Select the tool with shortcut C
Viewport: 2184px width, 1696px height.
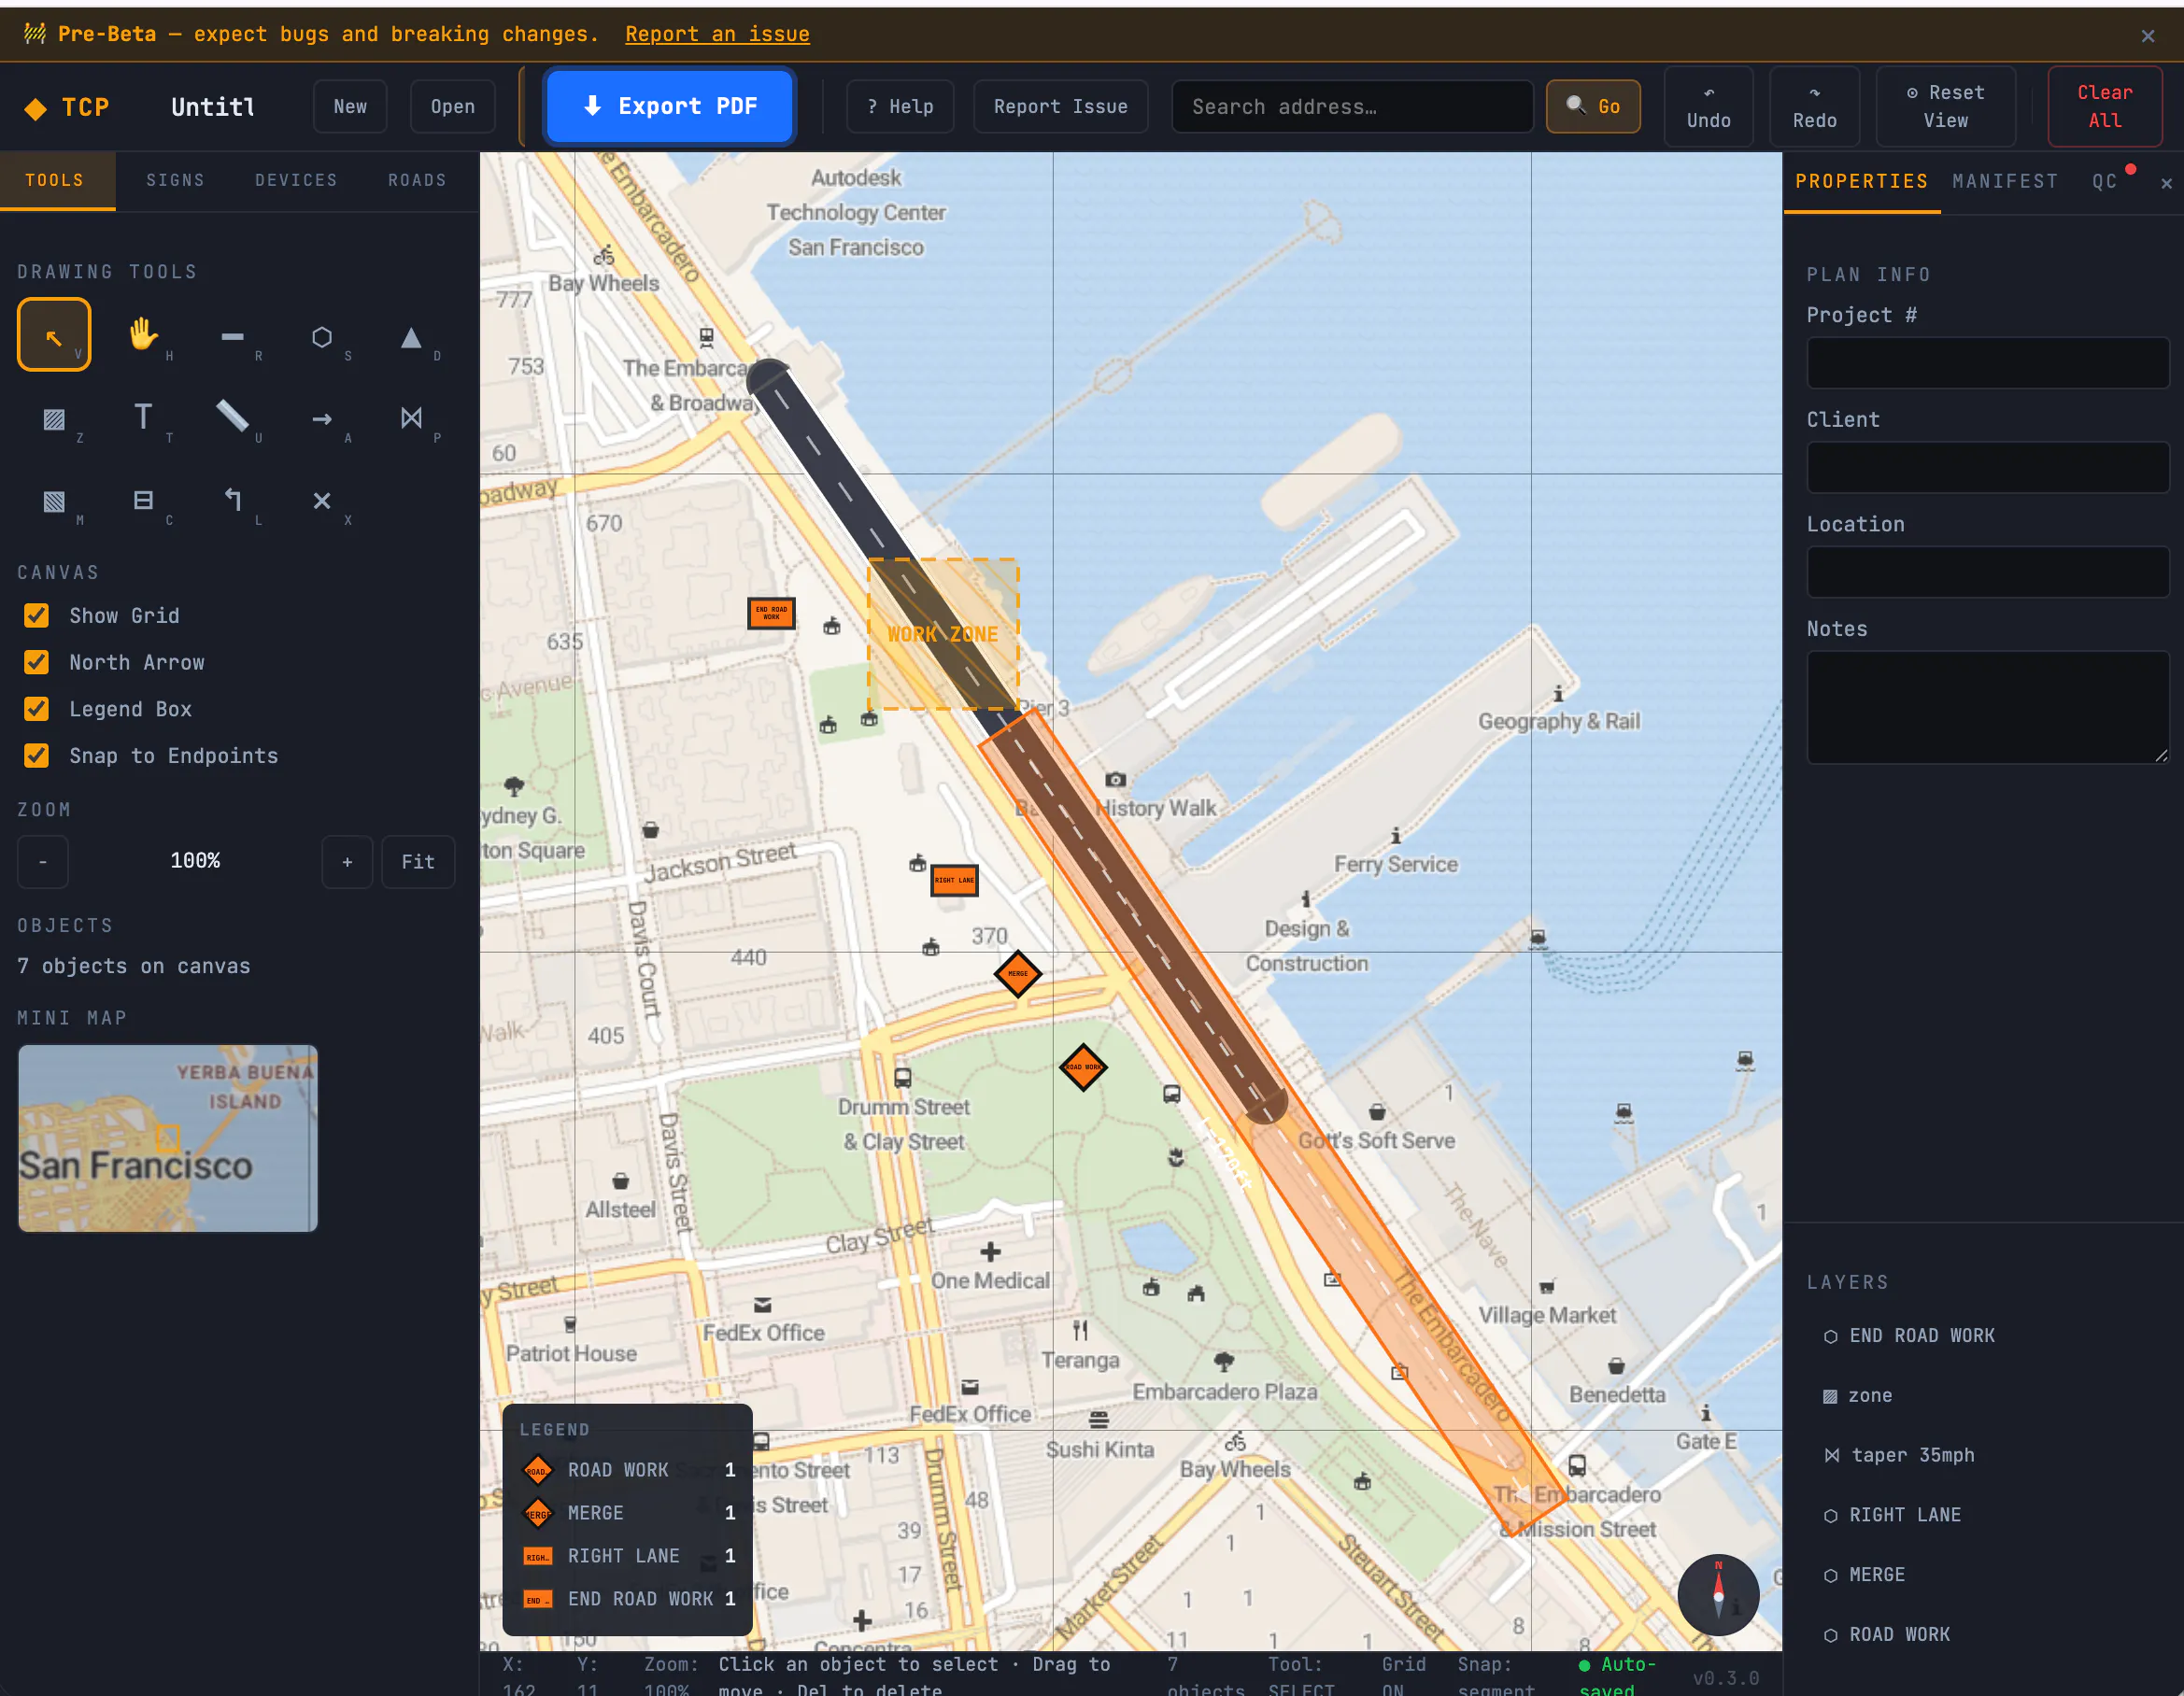pyautogui.click(x=143, y=500)
